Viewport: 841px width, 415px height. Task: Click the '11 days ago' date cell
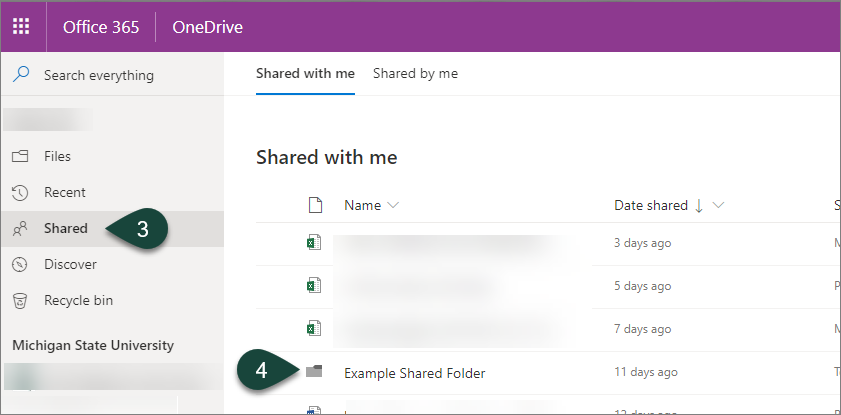[x=646, y=372]
